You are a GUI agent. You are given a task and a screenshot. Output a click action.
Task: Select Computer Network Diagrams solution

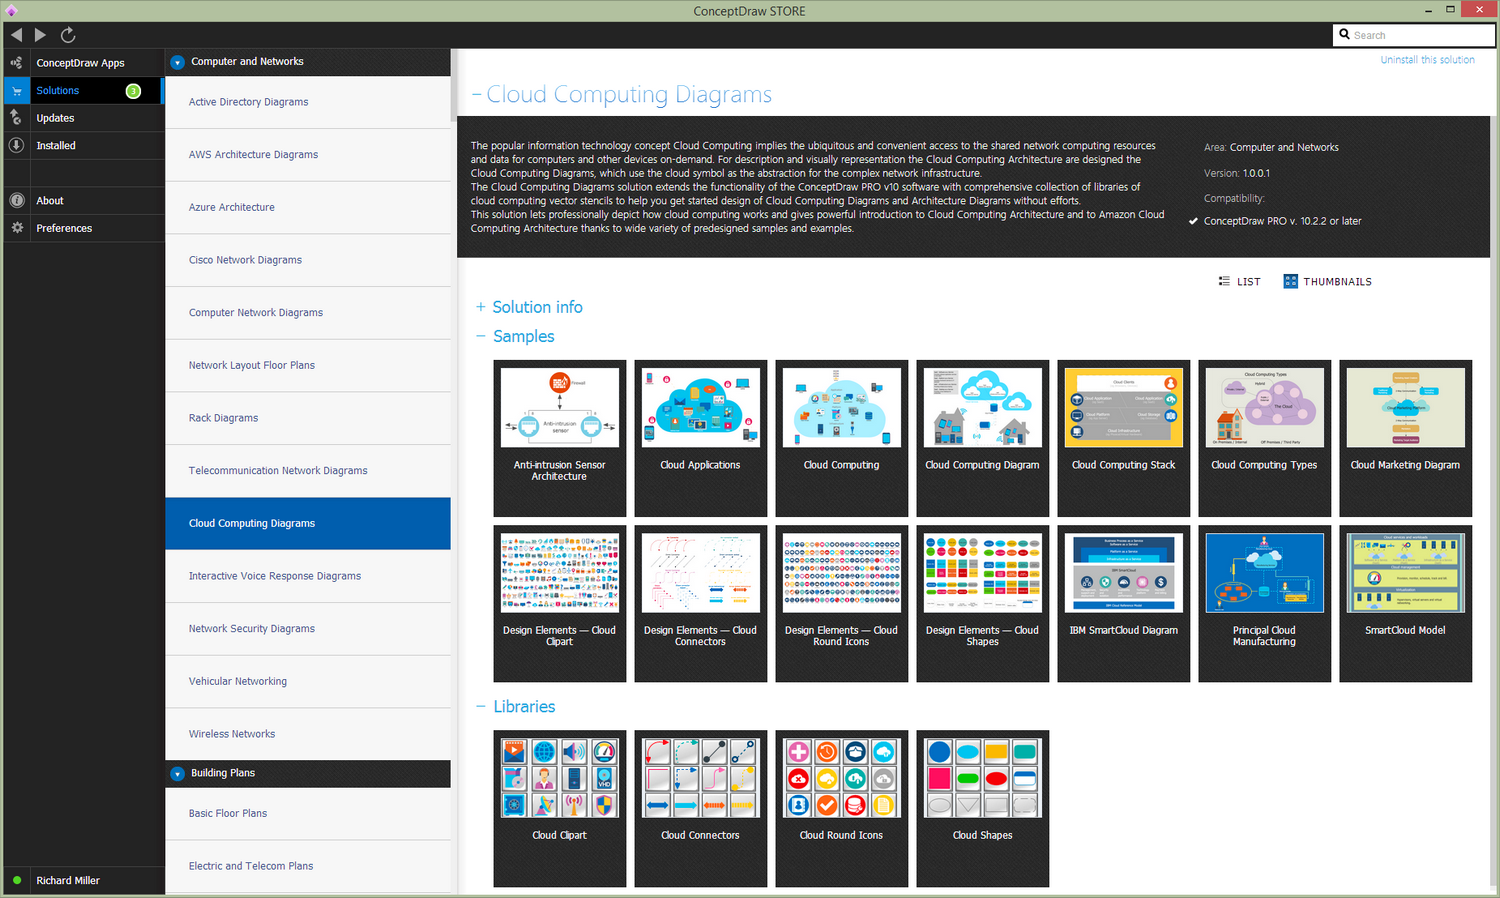(308, 313)
